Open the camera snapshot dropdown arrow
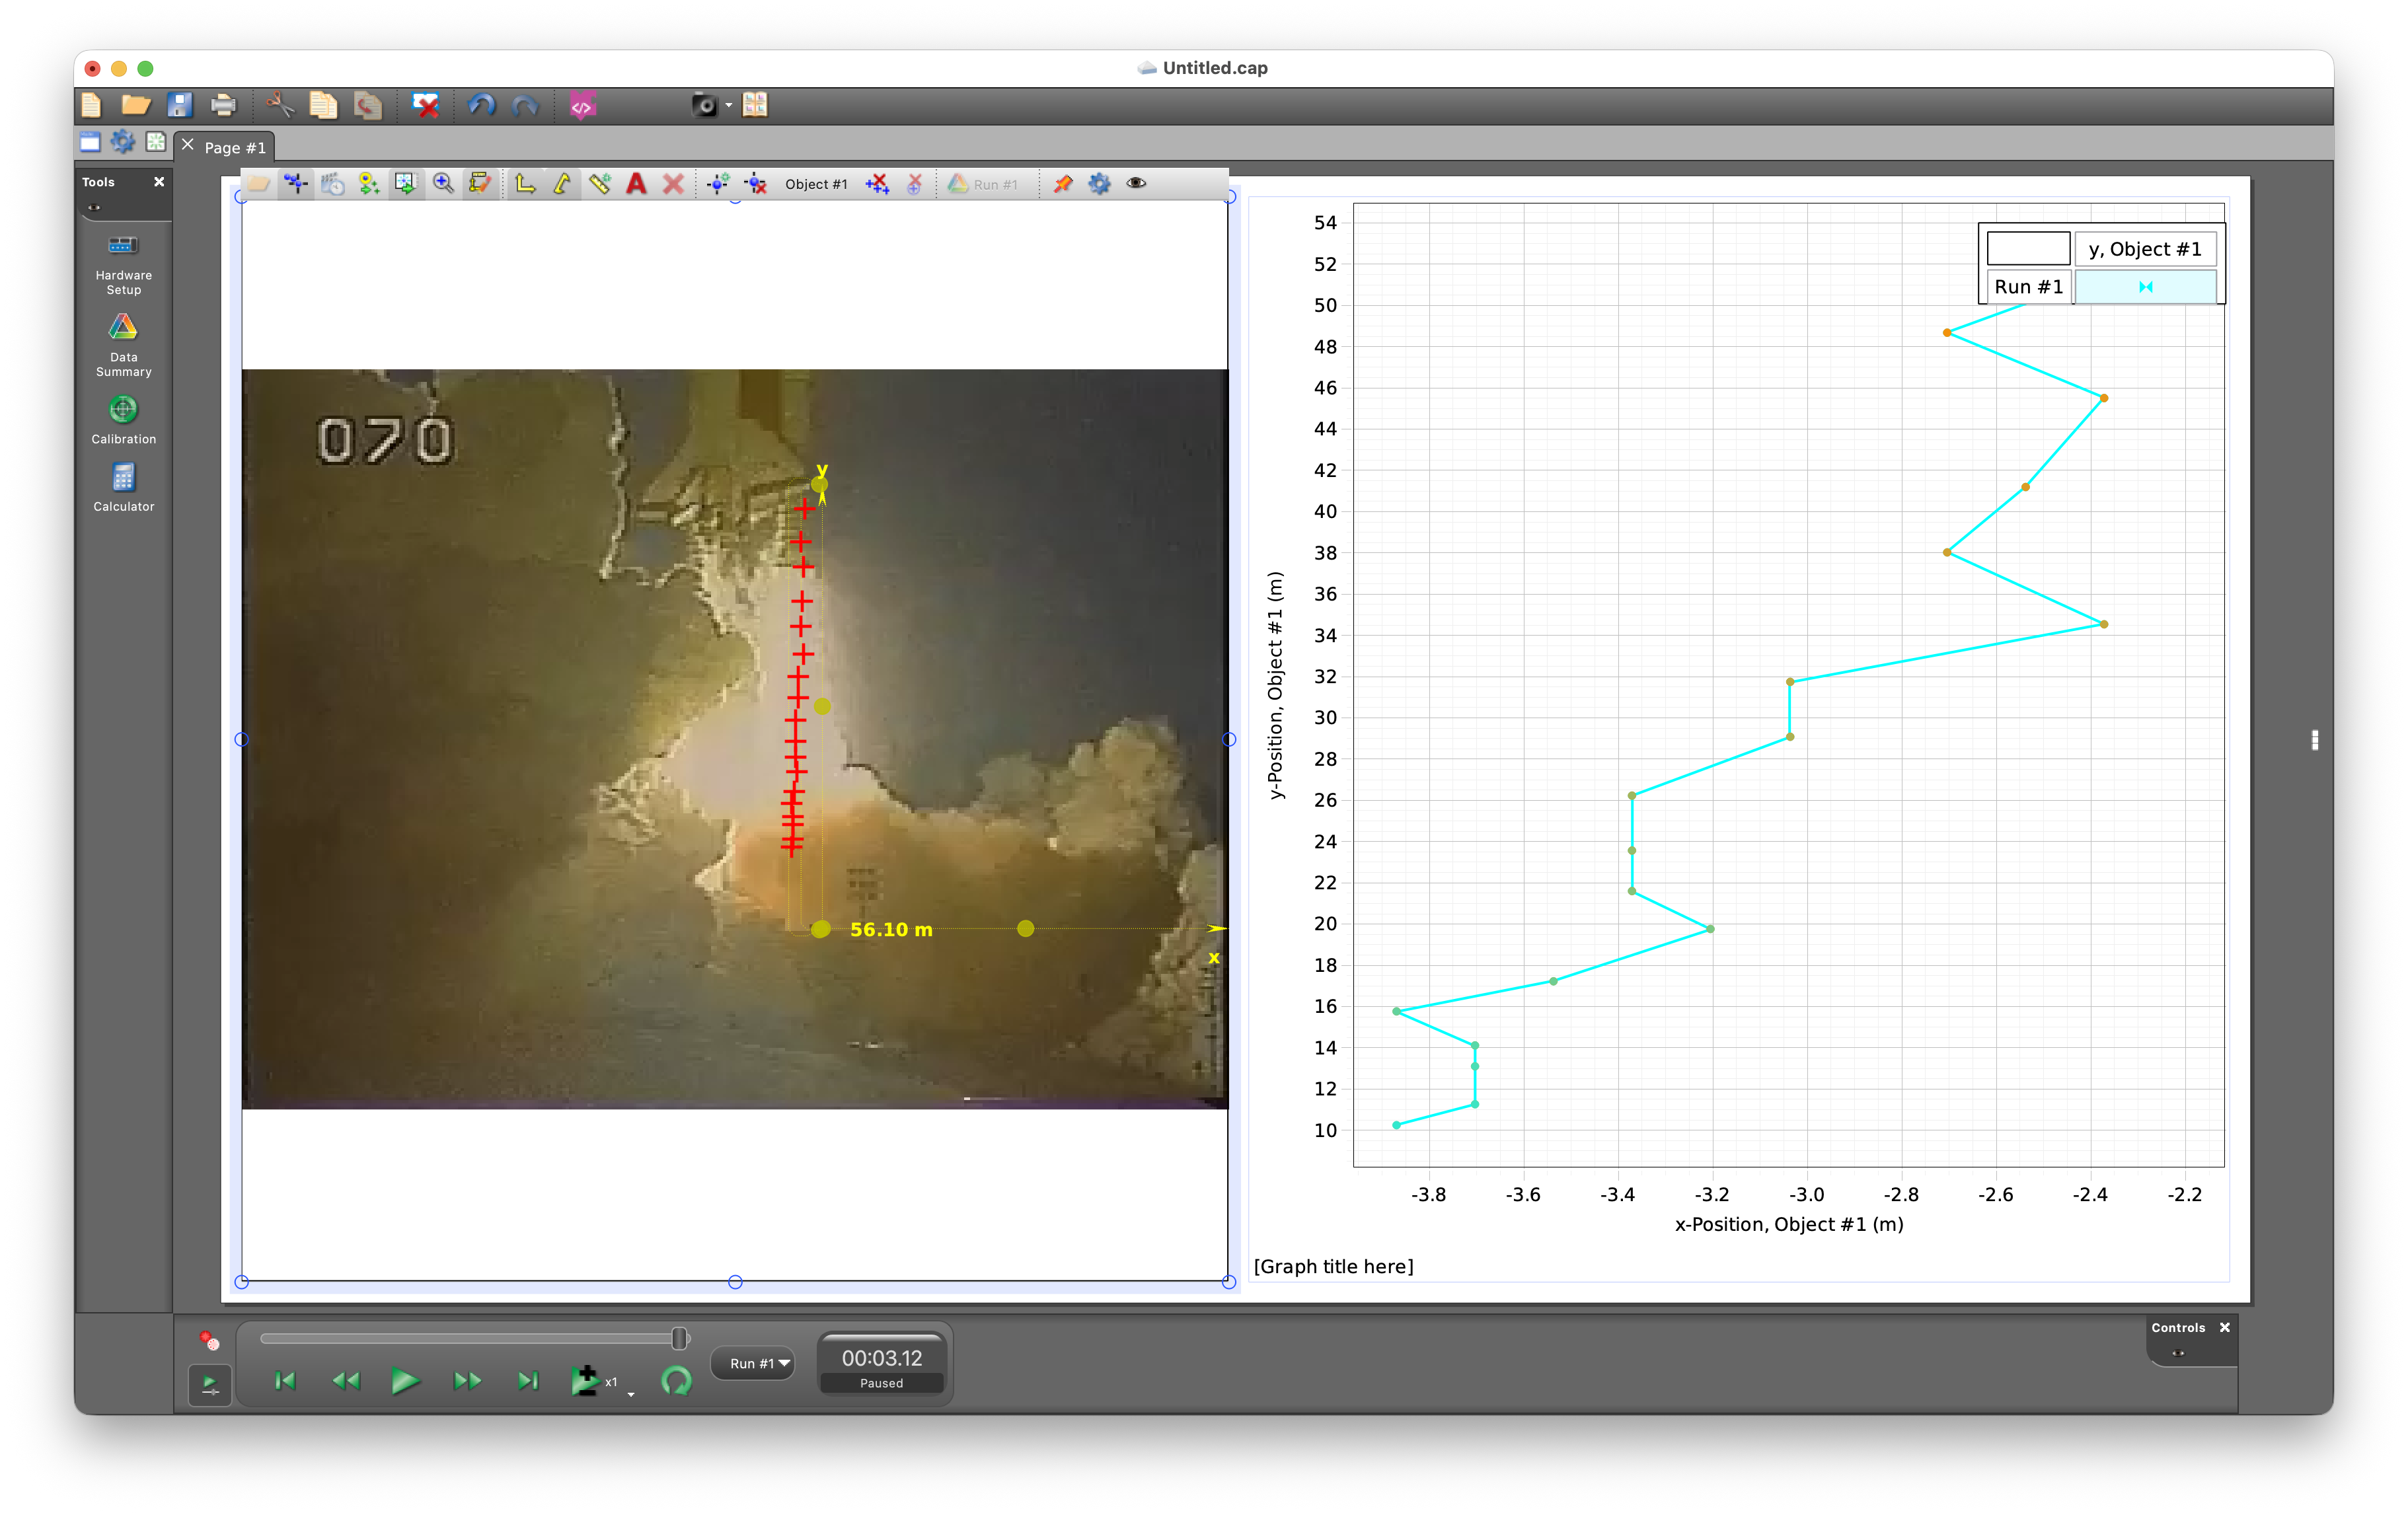Image resolution: width=2408 pixels, height=1513 pixels. [x=729, y=105]
